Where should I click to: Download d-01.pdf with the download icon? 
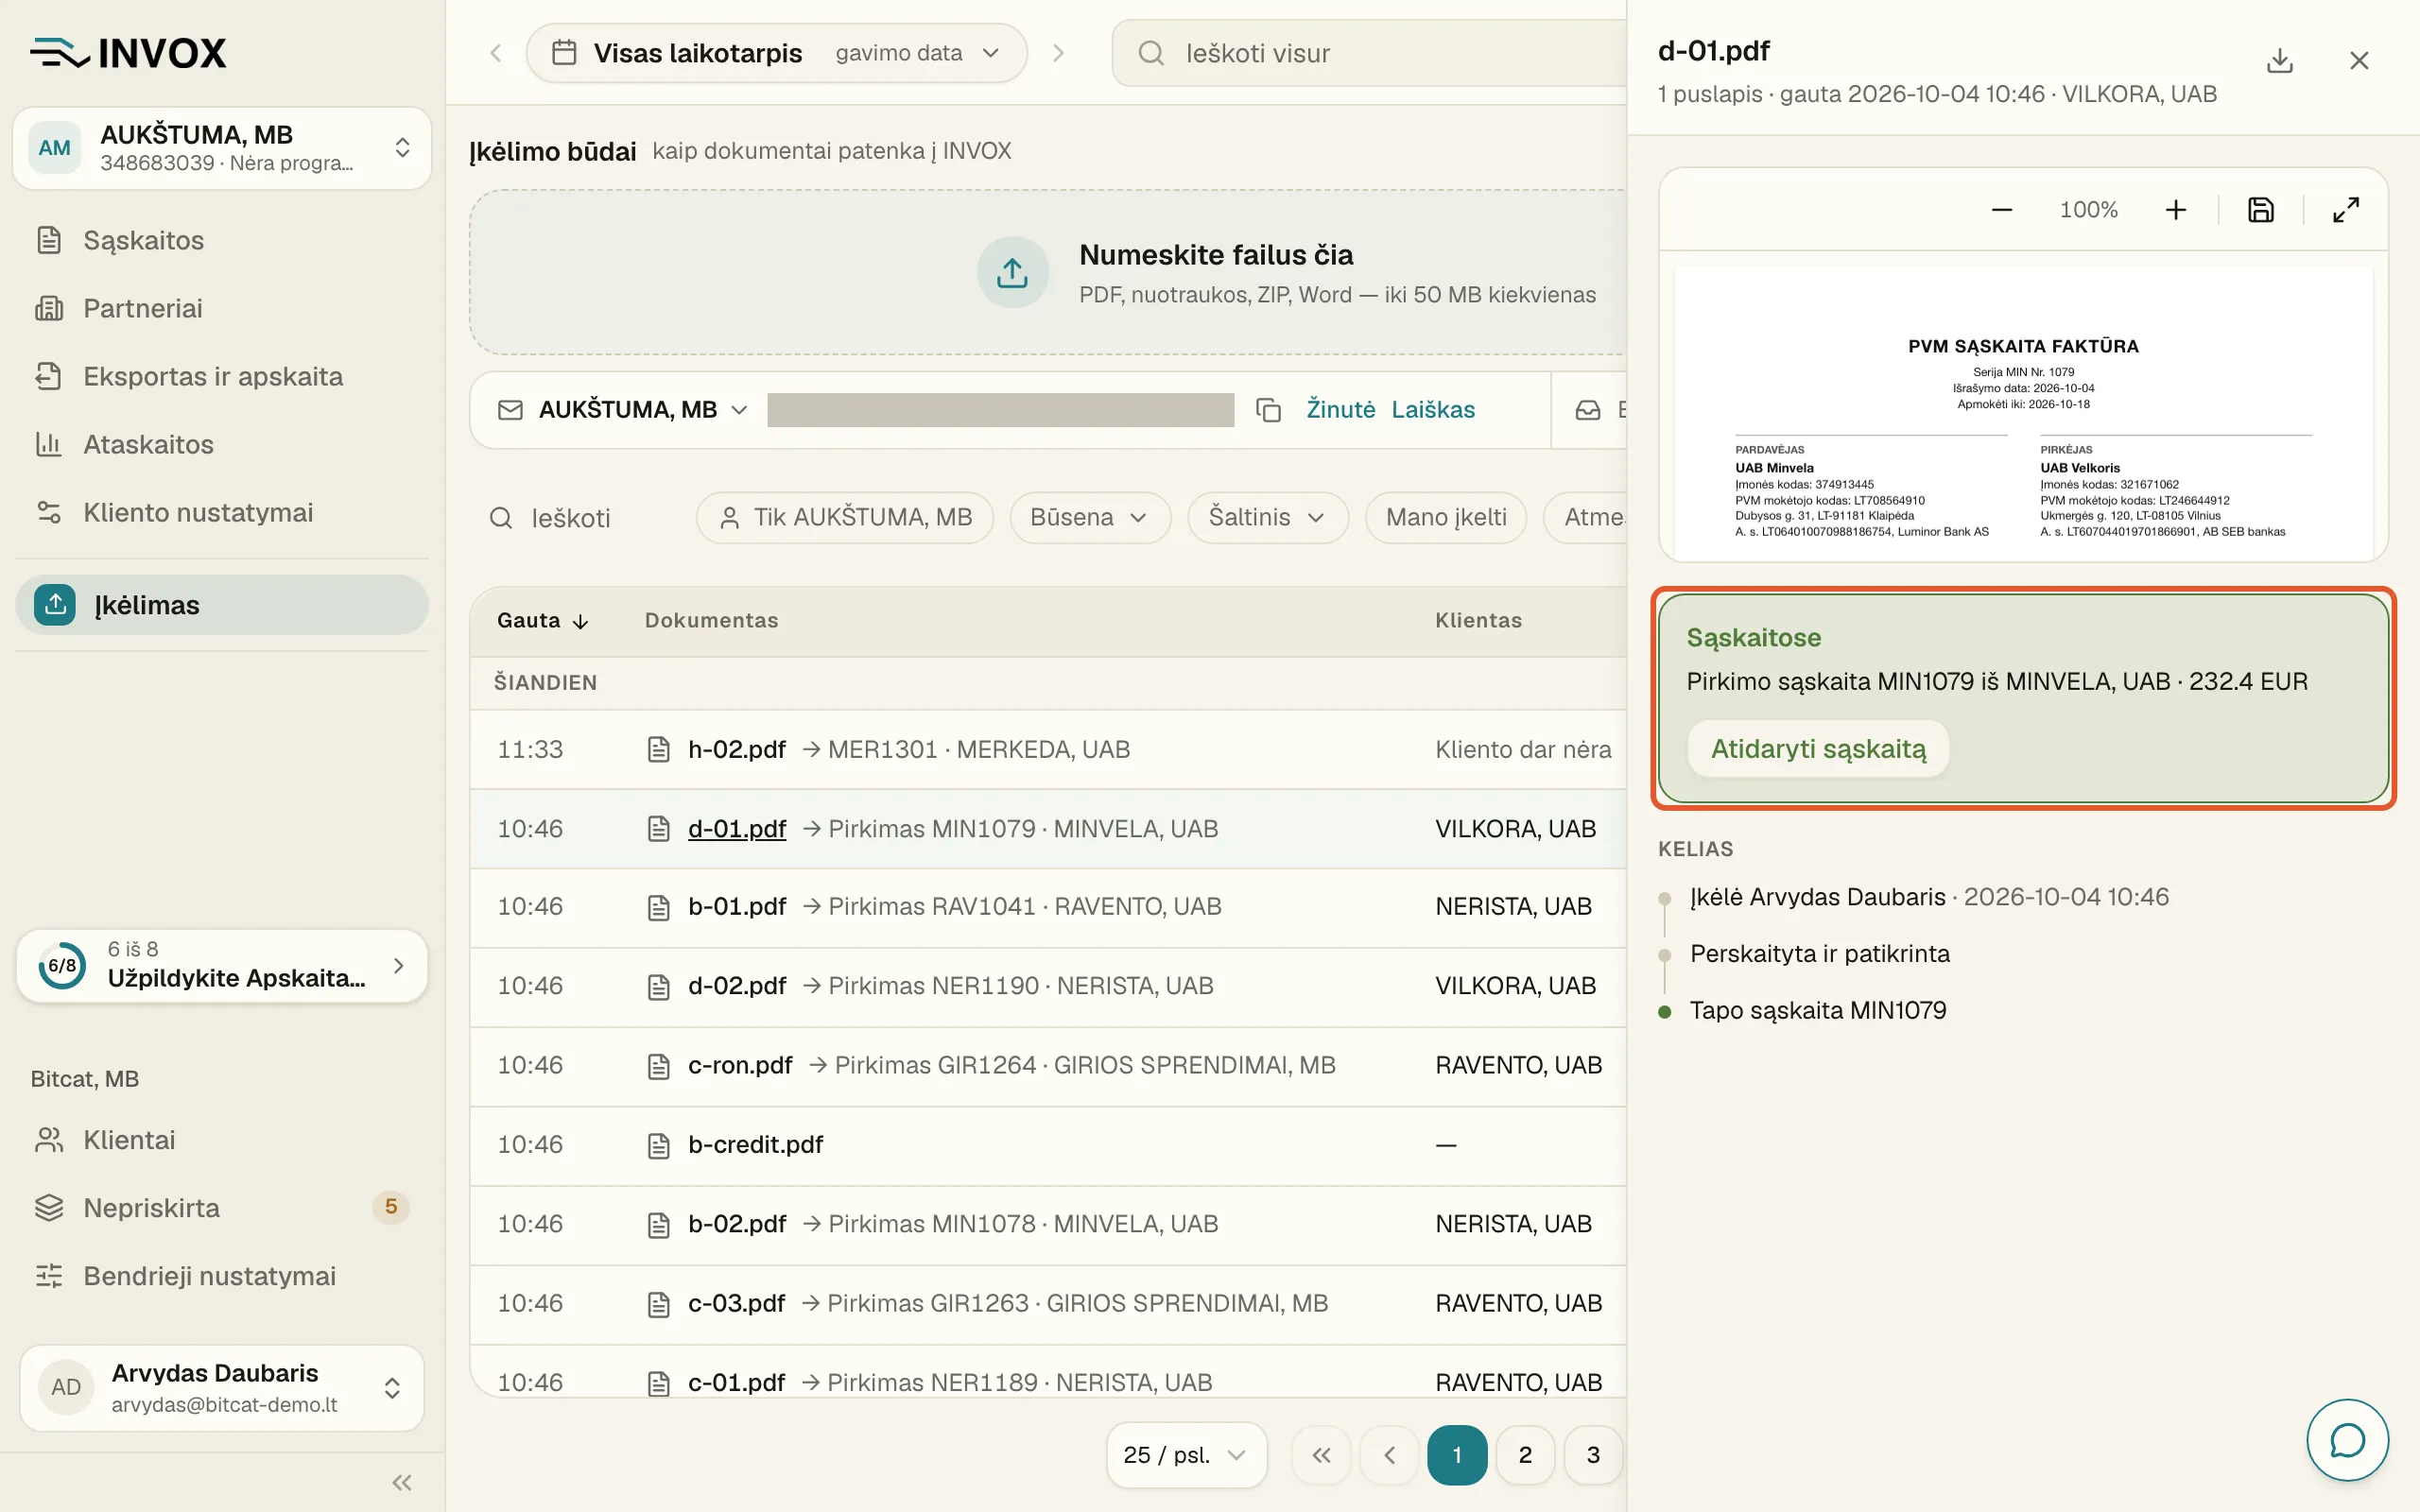[2279, 61]
